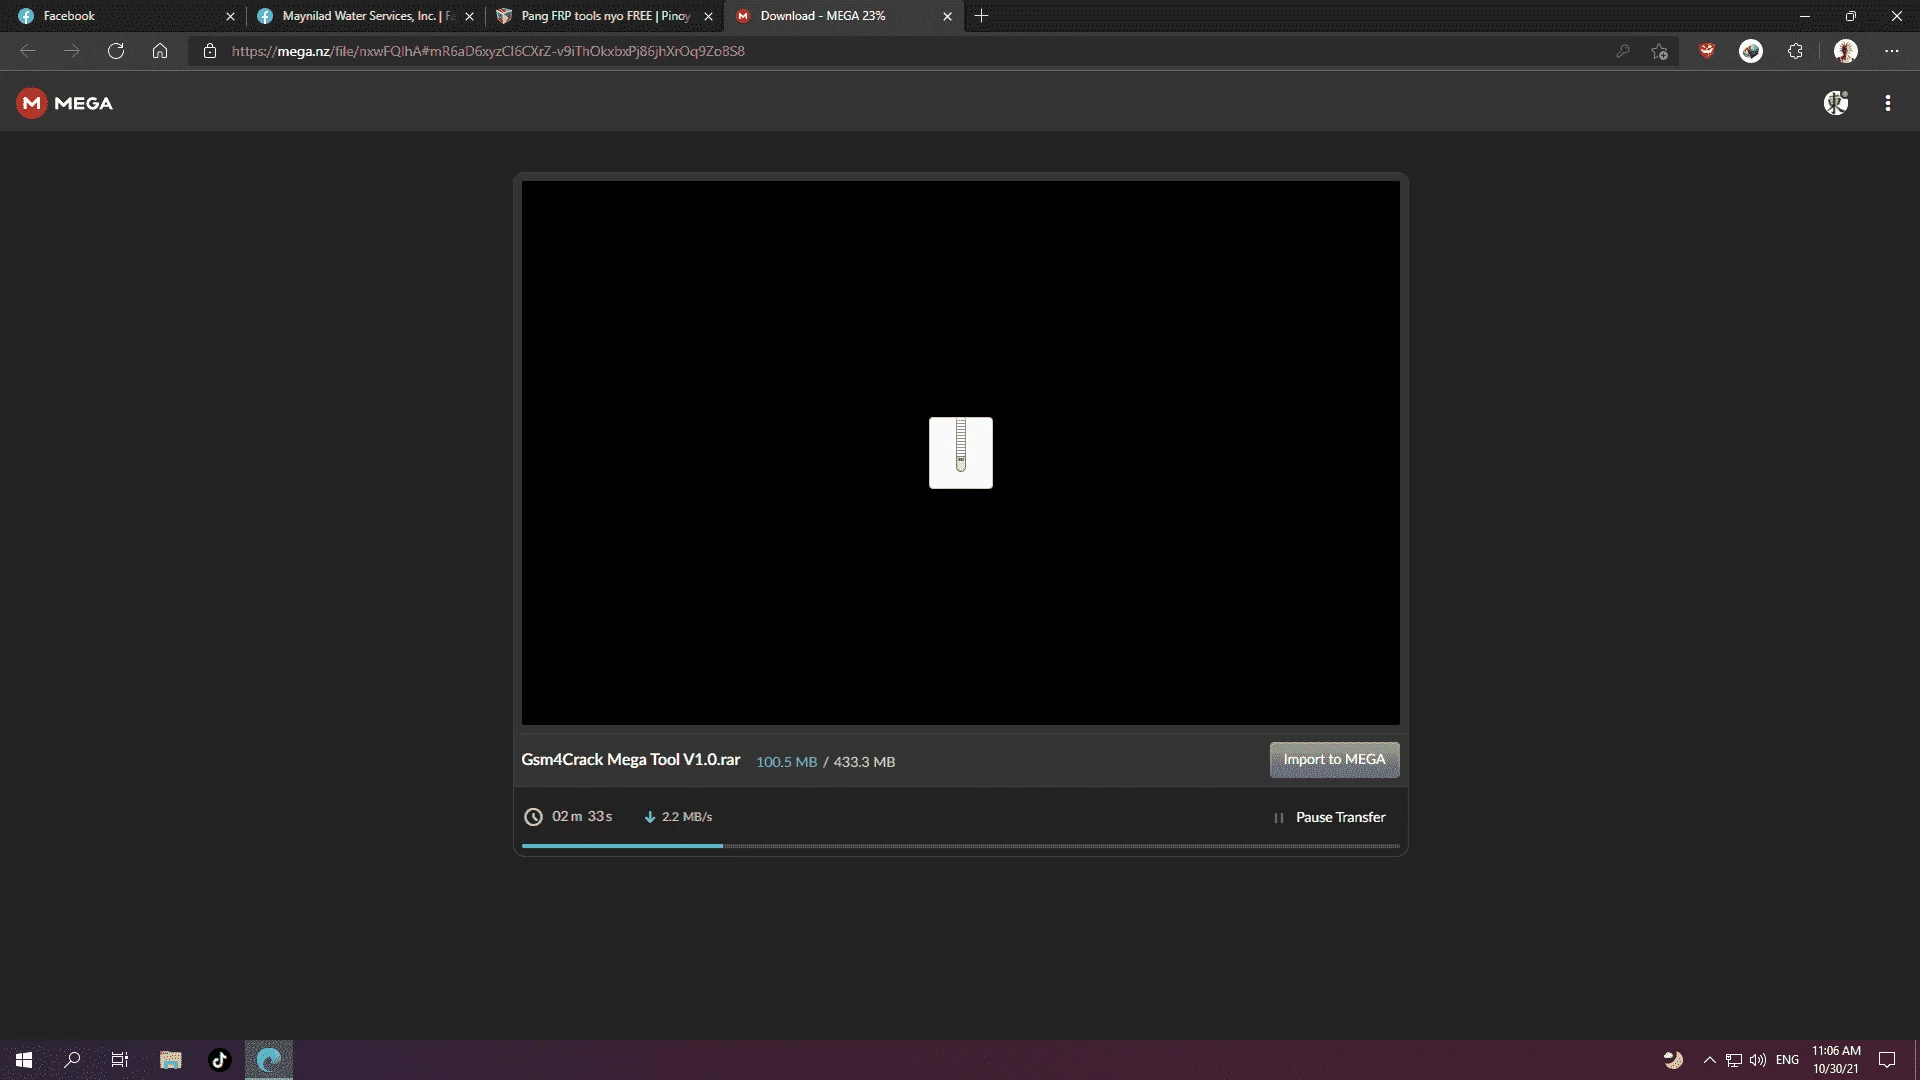Open network settings tray icon

coord(1733,1060)
